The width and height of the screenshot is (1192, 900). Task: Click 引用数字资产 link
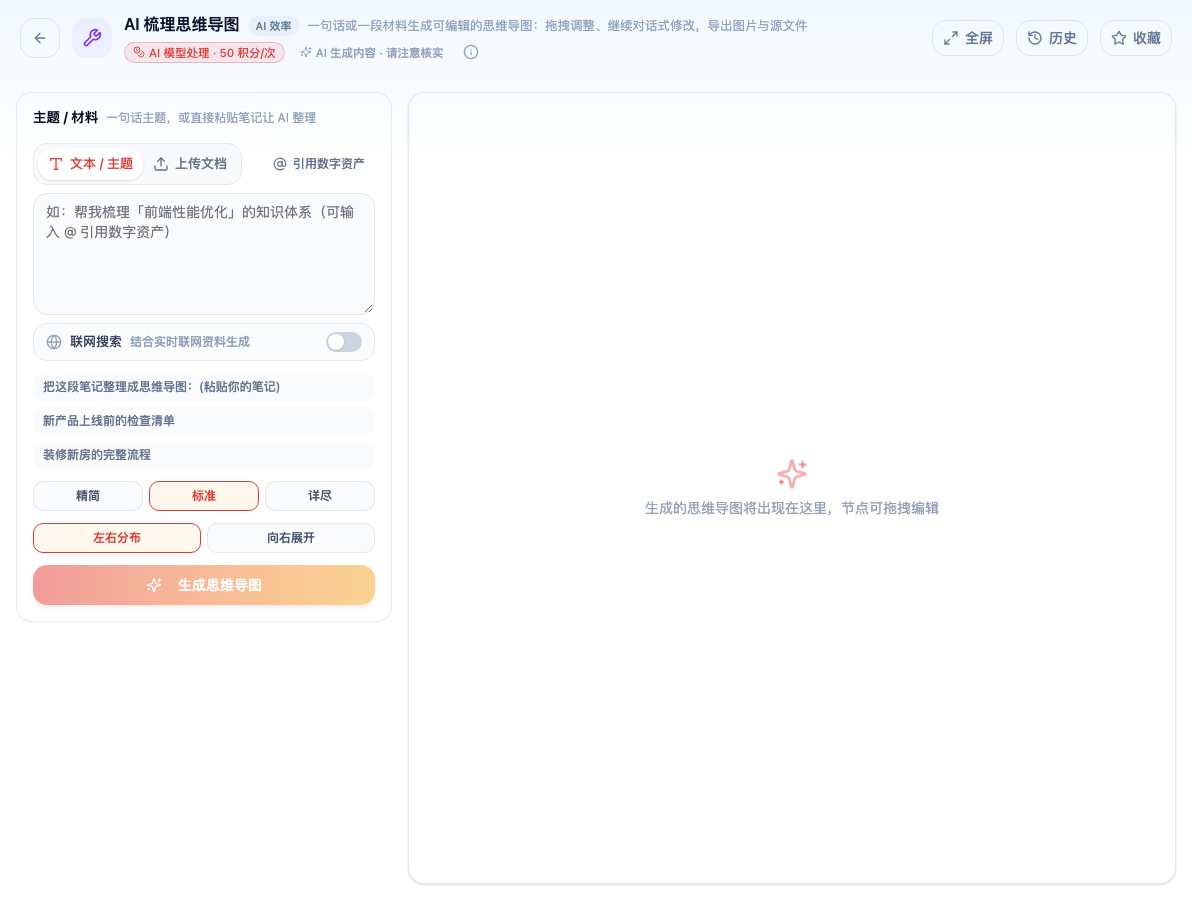point(319,163)
